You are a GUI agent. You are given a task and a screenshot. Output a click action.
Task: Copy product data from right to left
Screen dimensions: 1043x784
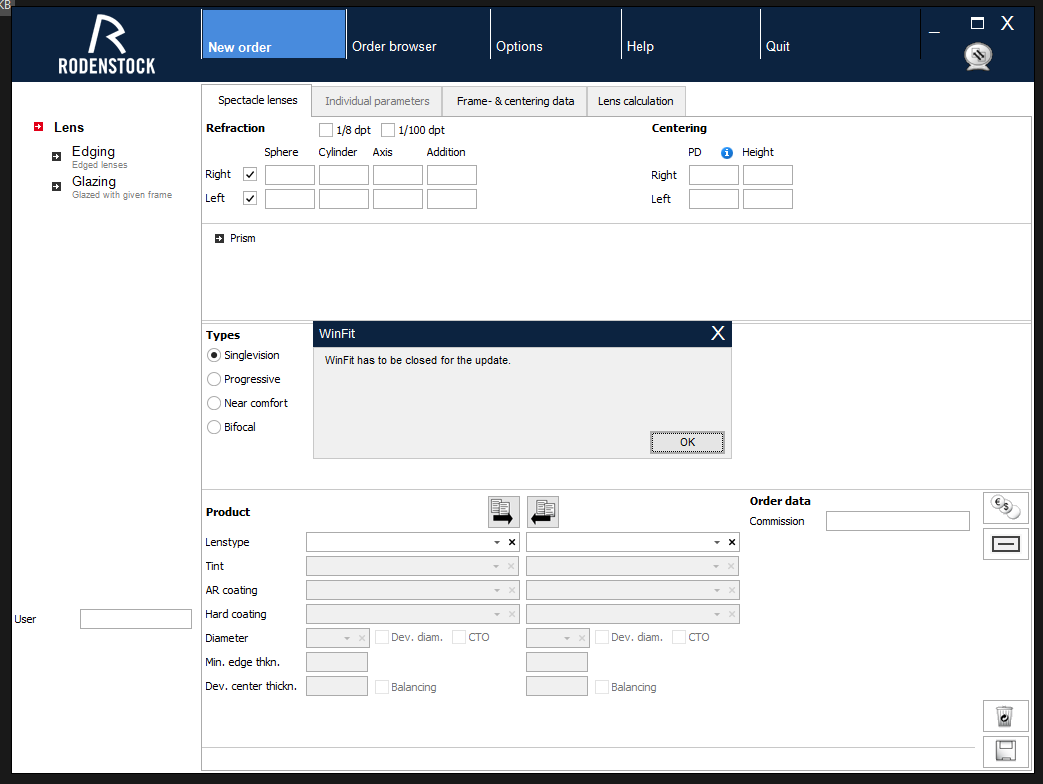click(x=543, y=511)
